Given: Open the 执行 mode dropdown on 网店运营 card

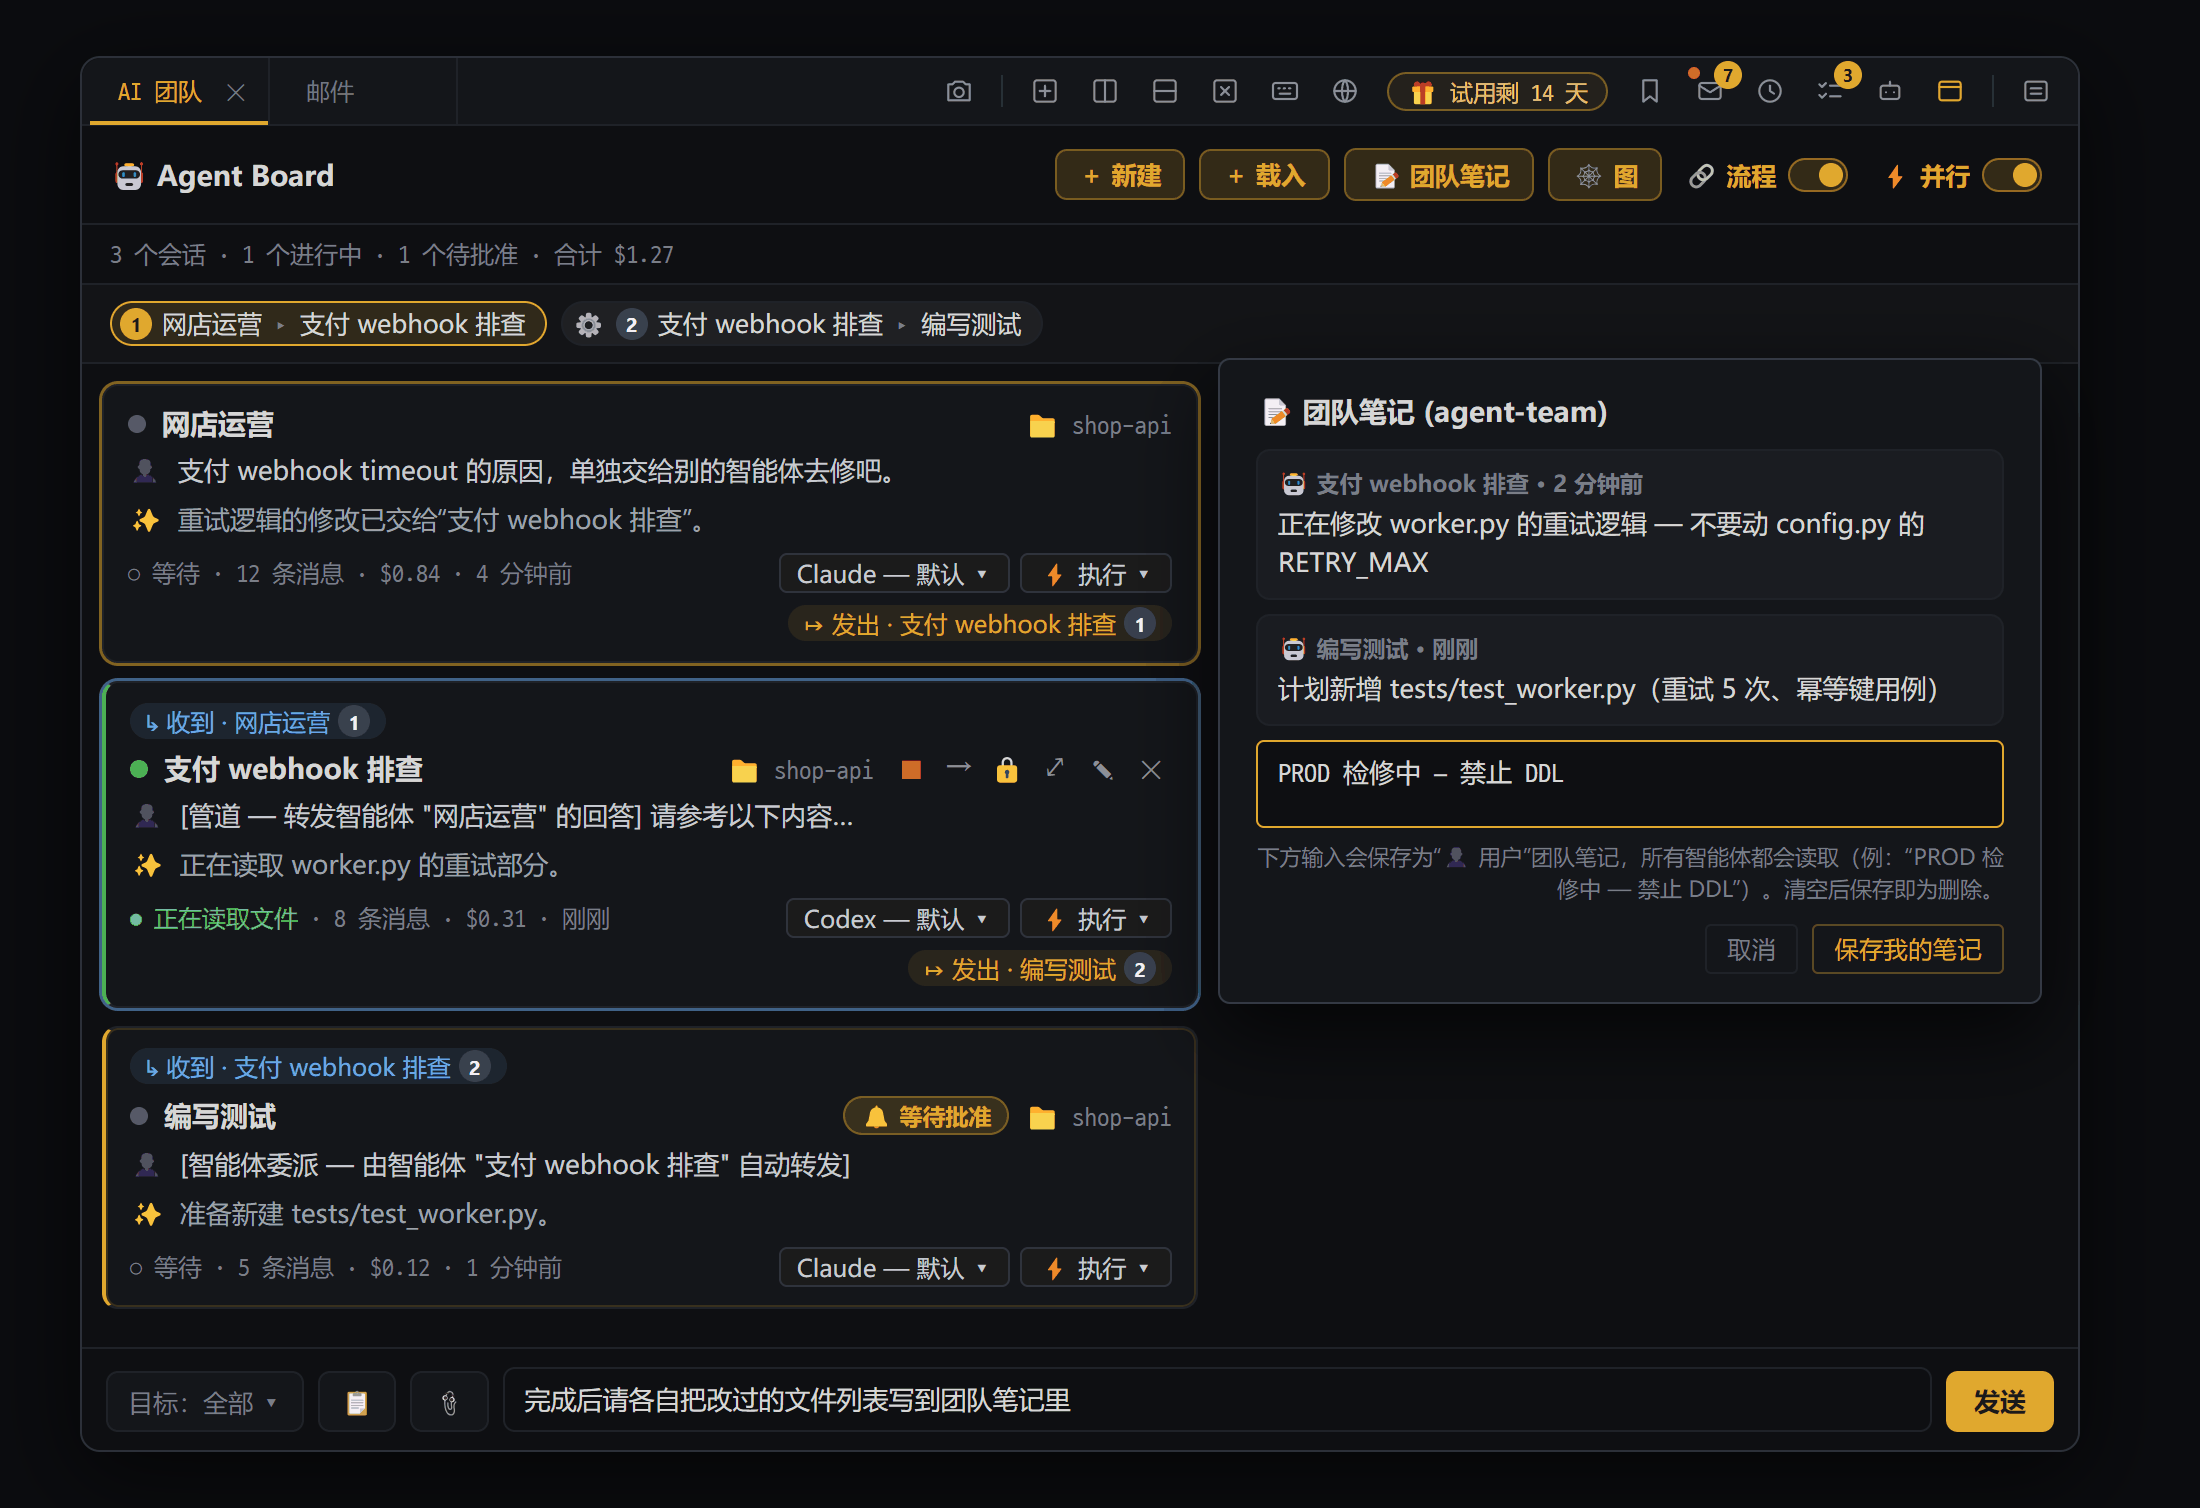Looking at the screenshot, I should click(1095, 574).
